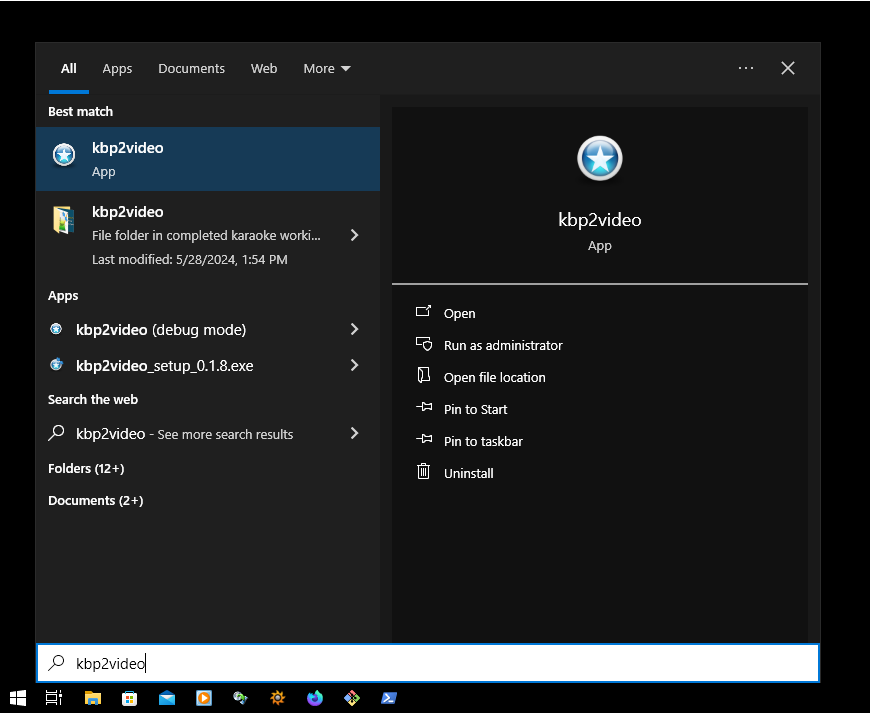Open the orange sun gear taskbar icon
Screen dimensions: 870x713
click(277, 698)
